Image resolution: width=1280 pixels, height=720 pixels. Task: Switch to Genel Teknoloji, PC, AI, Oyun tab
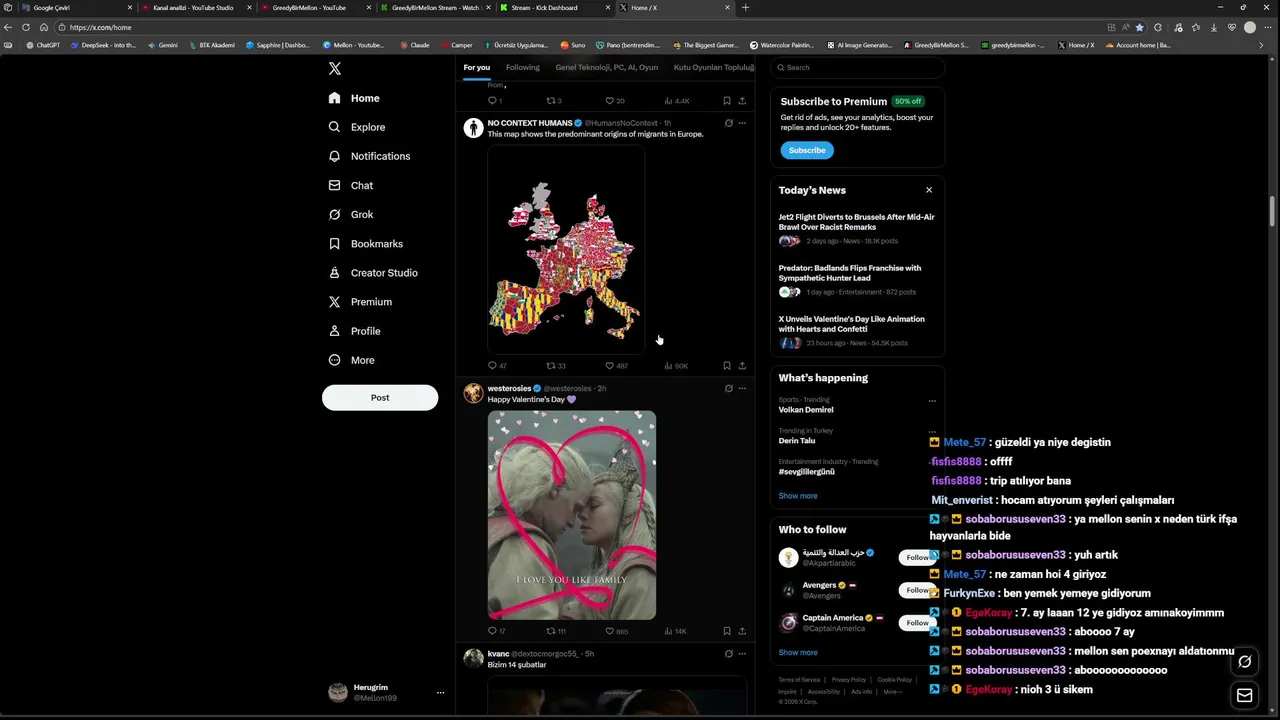607,67
